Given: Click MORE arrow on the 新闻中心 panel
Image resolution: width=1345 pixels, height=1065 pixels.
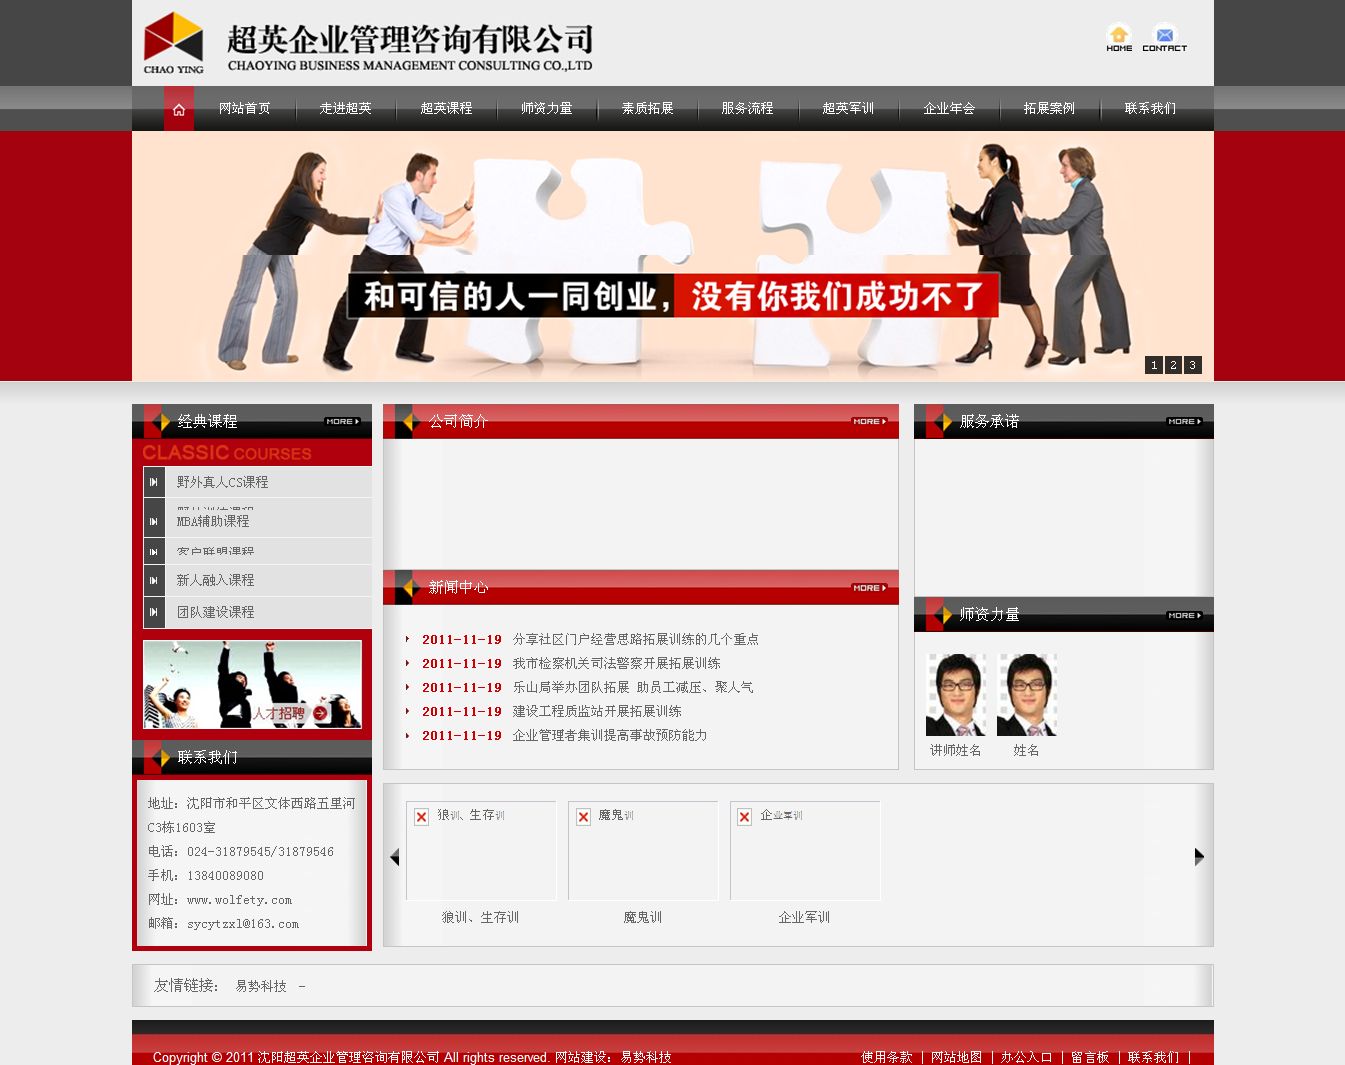Looking at the screenshot, I should pyautogui.click(x=868, y=587).
